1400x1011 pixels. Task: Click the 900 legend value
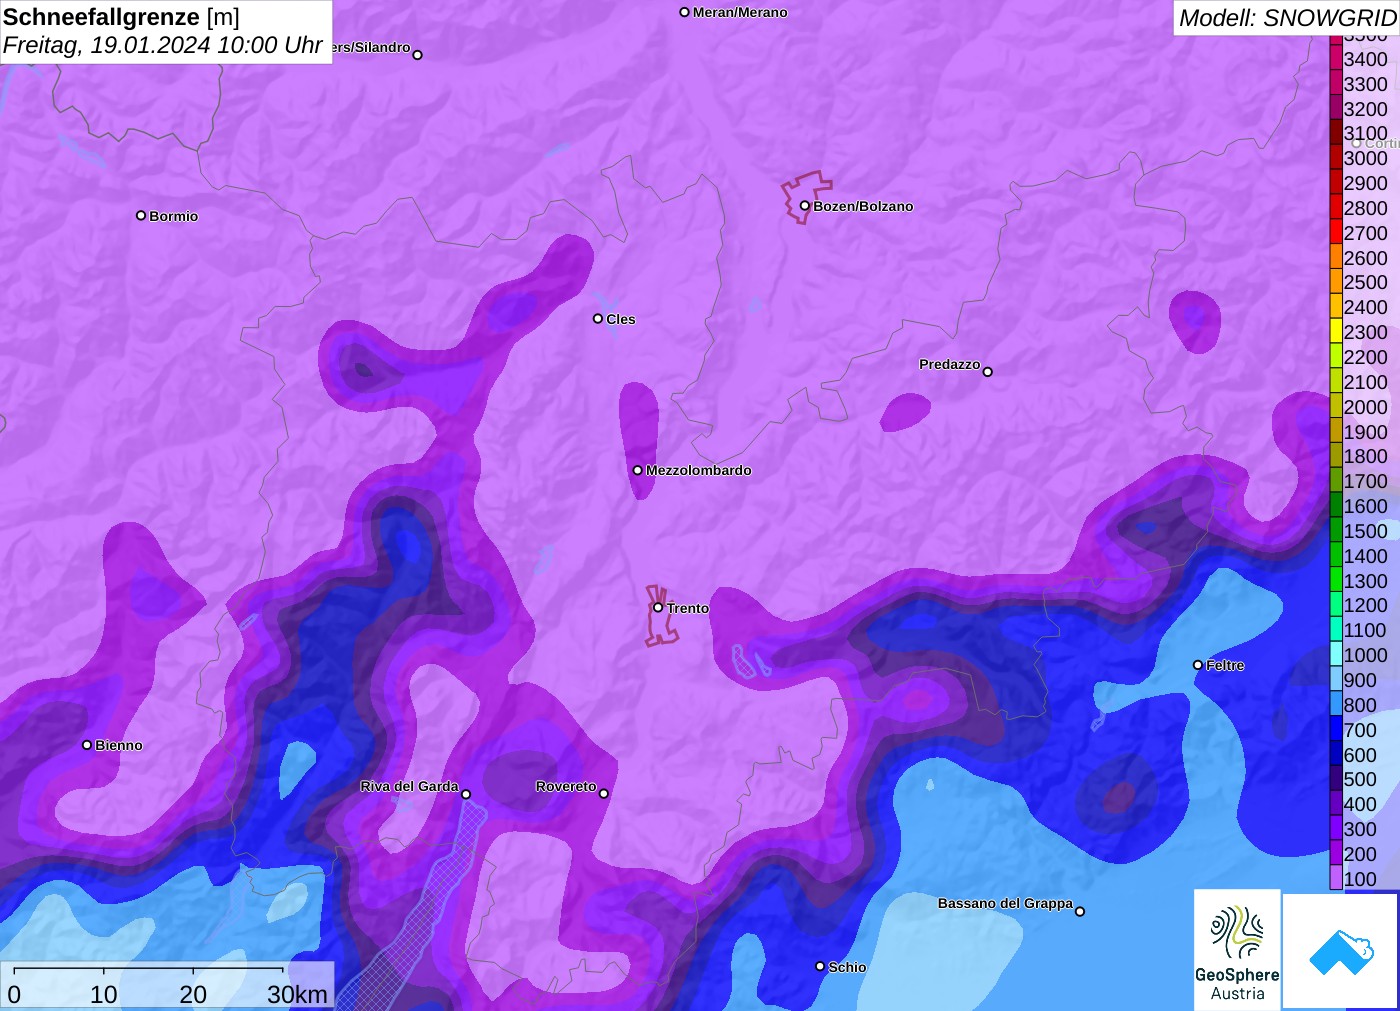pyautogui.click(x=1360, y=680)
